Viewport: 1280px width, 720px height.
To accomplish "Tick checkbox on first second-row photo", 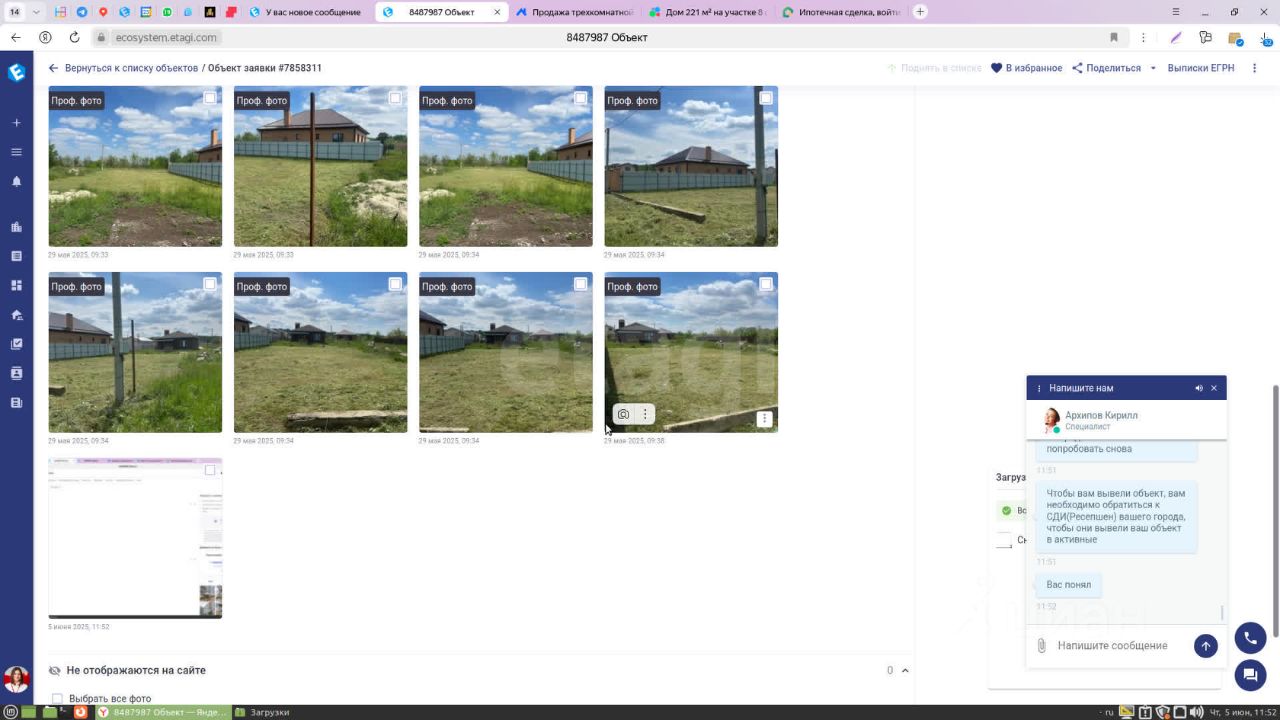I will [210, 284].
